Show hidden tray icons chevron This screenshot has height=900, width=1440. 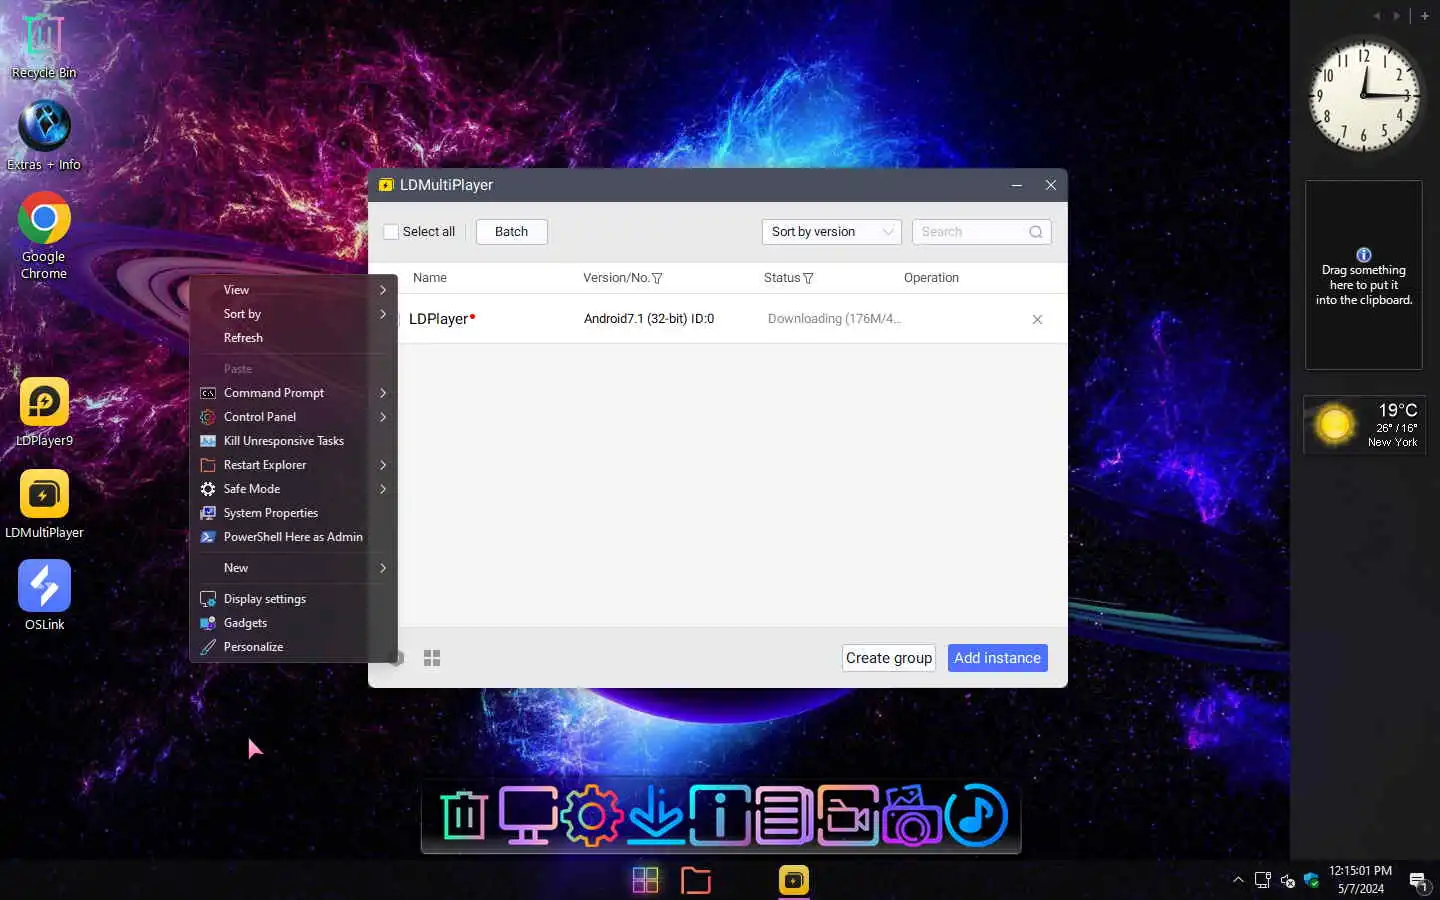[1238, 880]
